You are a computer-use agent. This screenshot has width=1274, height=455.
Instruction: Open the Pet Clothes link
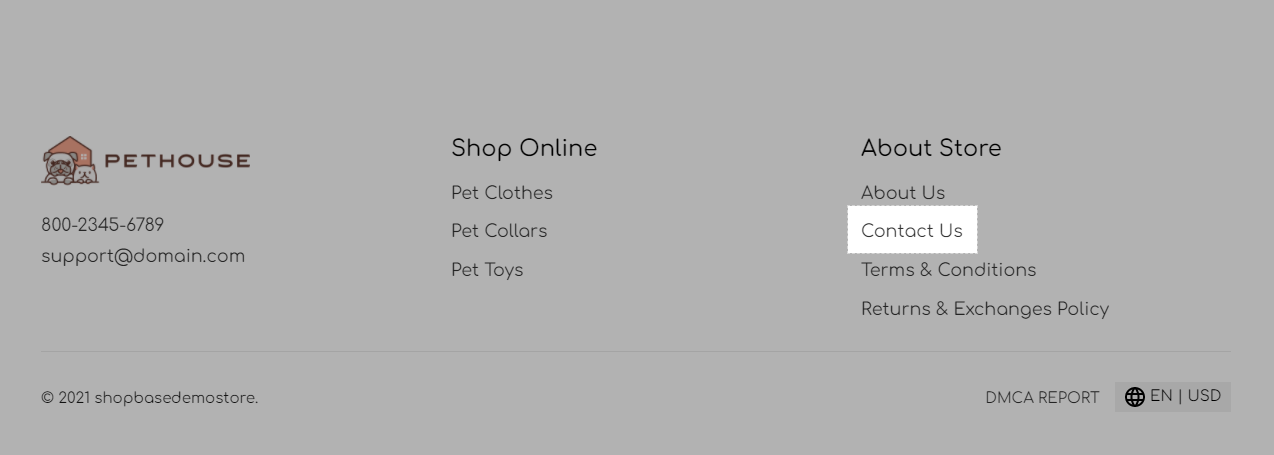tap(502, 193)
